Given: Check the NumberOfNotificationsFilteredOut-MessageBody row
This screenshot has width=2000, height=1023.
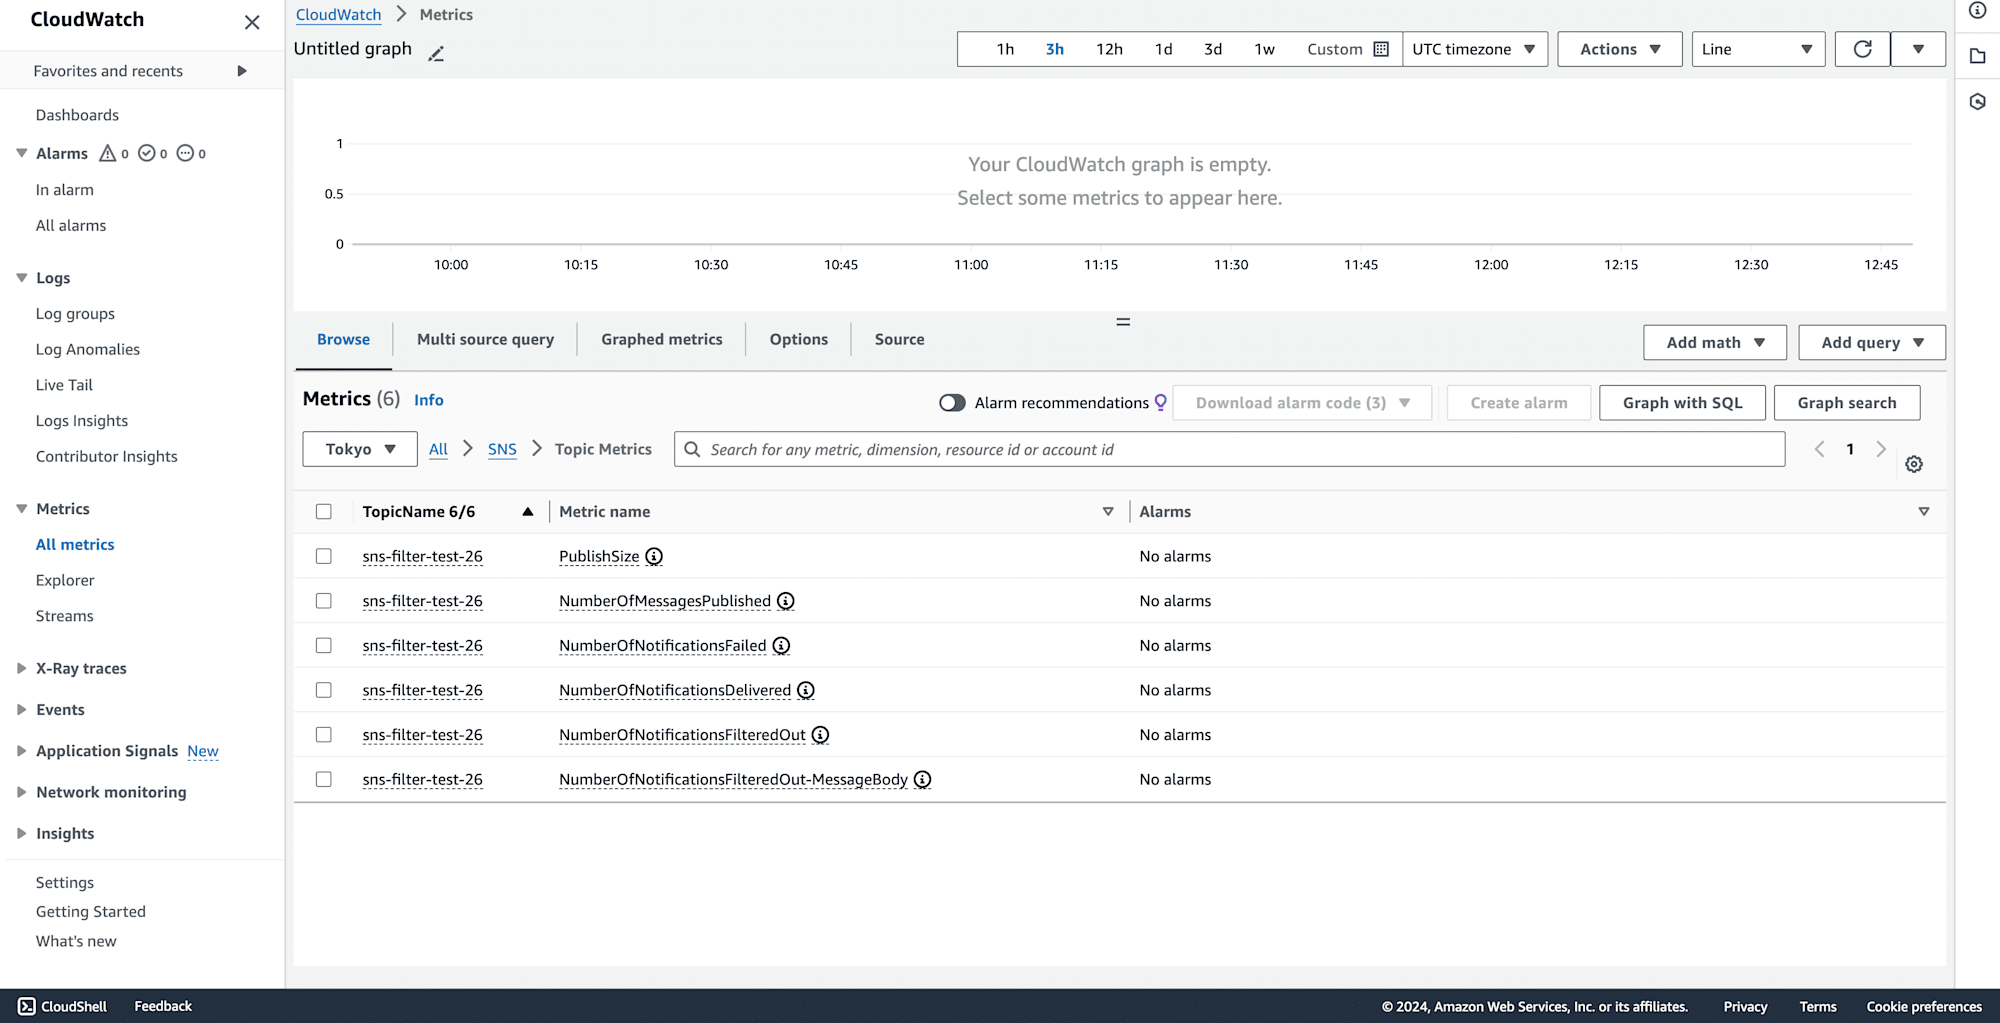Looking at the screenshot, I should [324, 779].
